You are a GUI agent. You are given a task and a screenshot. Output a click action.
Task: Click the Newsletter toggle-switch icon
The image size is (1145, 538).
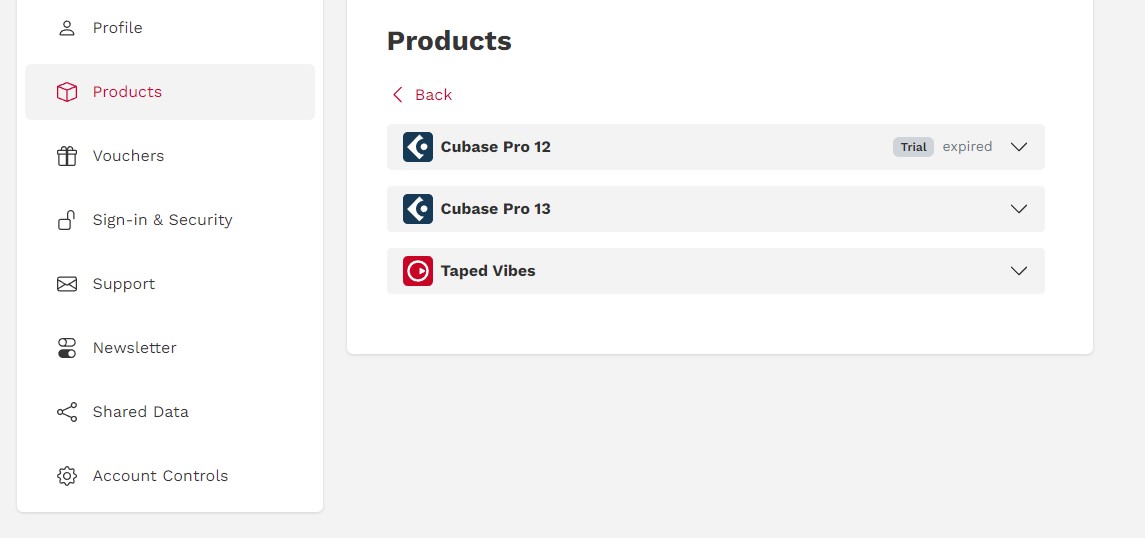(67, 348)
